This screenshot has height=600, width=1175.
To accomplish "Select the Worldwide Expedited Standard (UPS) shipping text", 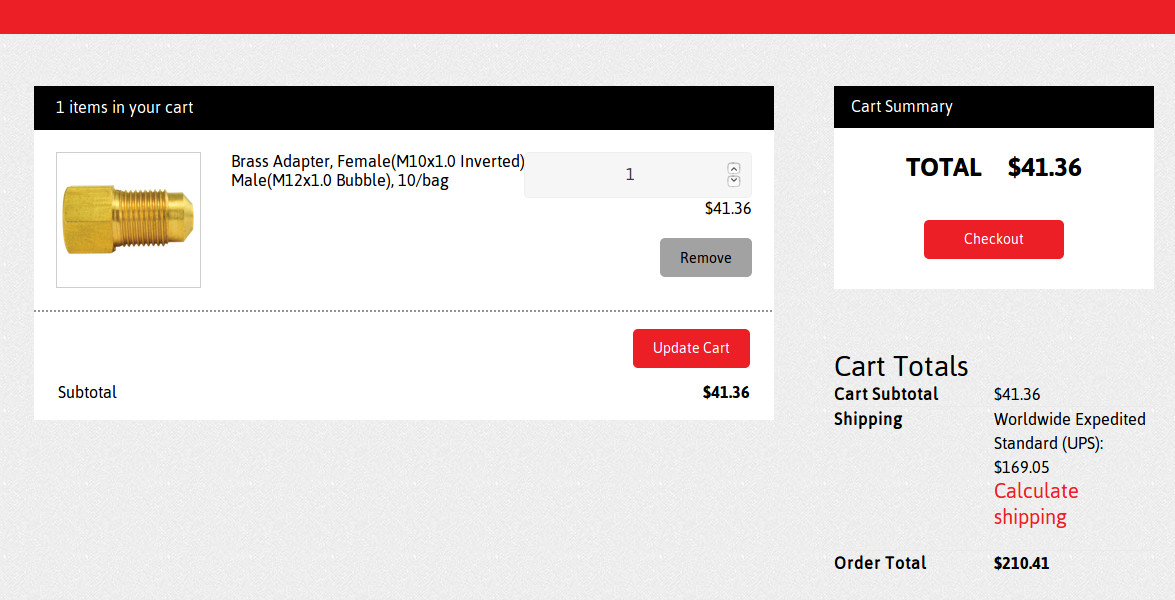I will coord(1069,431).
